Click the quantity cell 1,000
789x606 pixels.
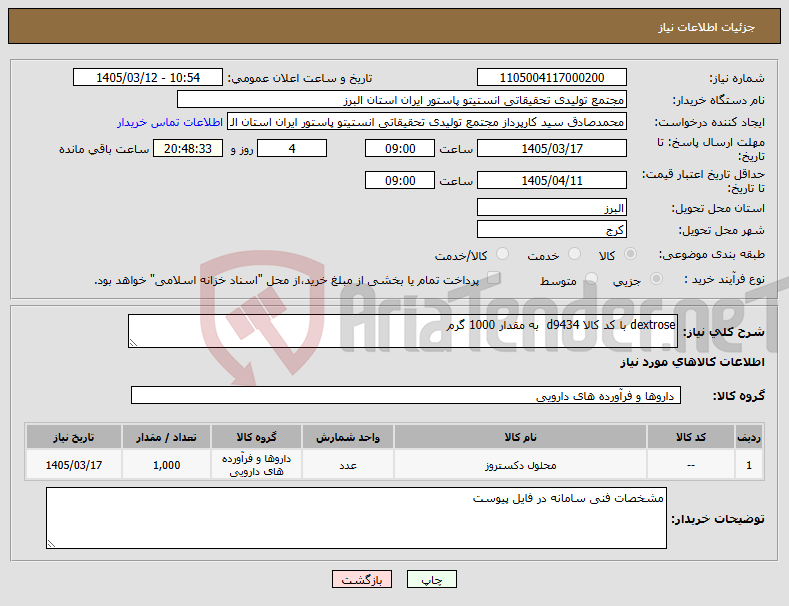167,465
